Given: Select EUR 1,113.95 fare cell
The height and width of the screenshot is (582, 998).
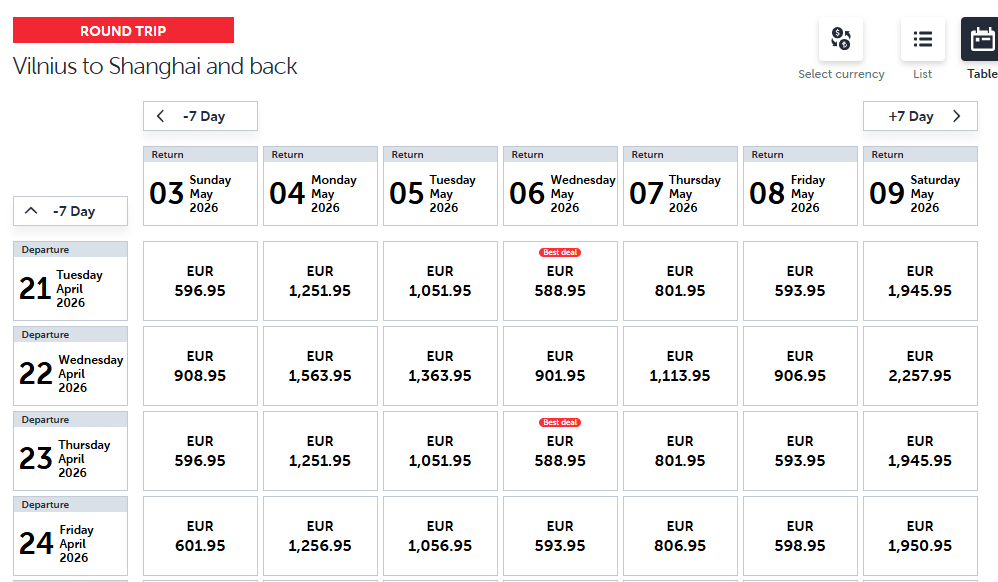Looking at the screenshot, I should [680, 366].
